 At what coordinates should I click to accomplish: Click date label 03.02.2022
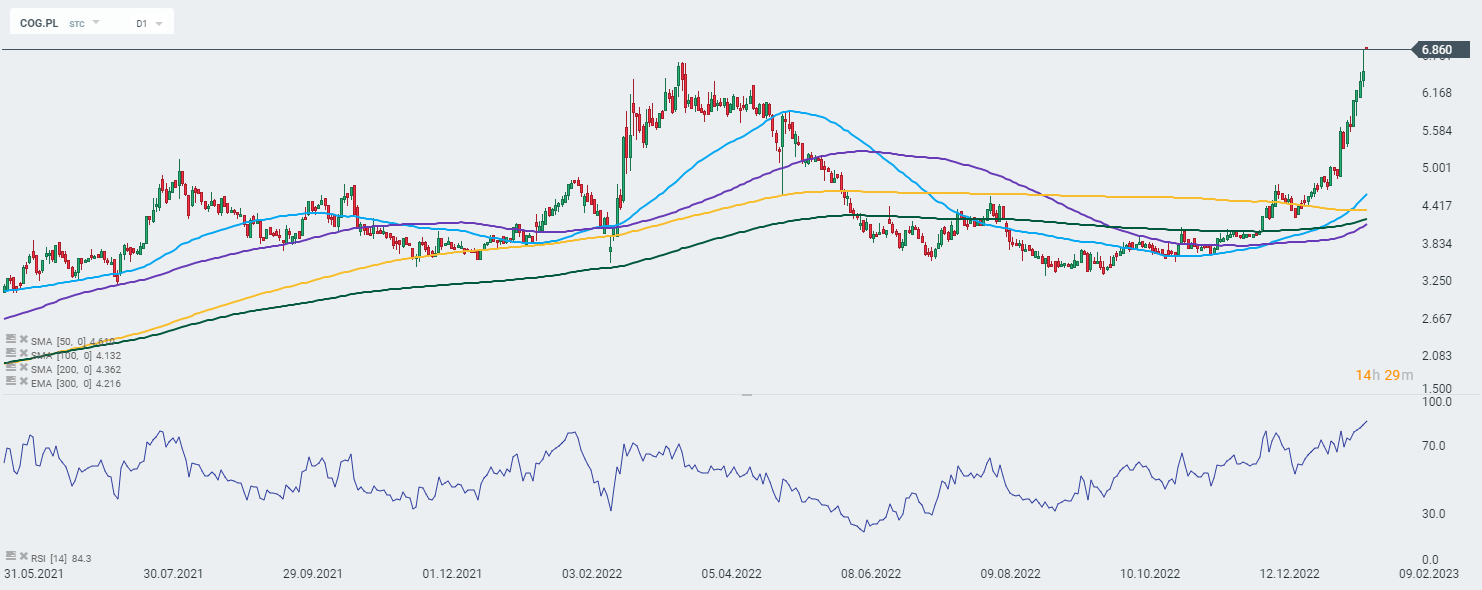point(592,575)
